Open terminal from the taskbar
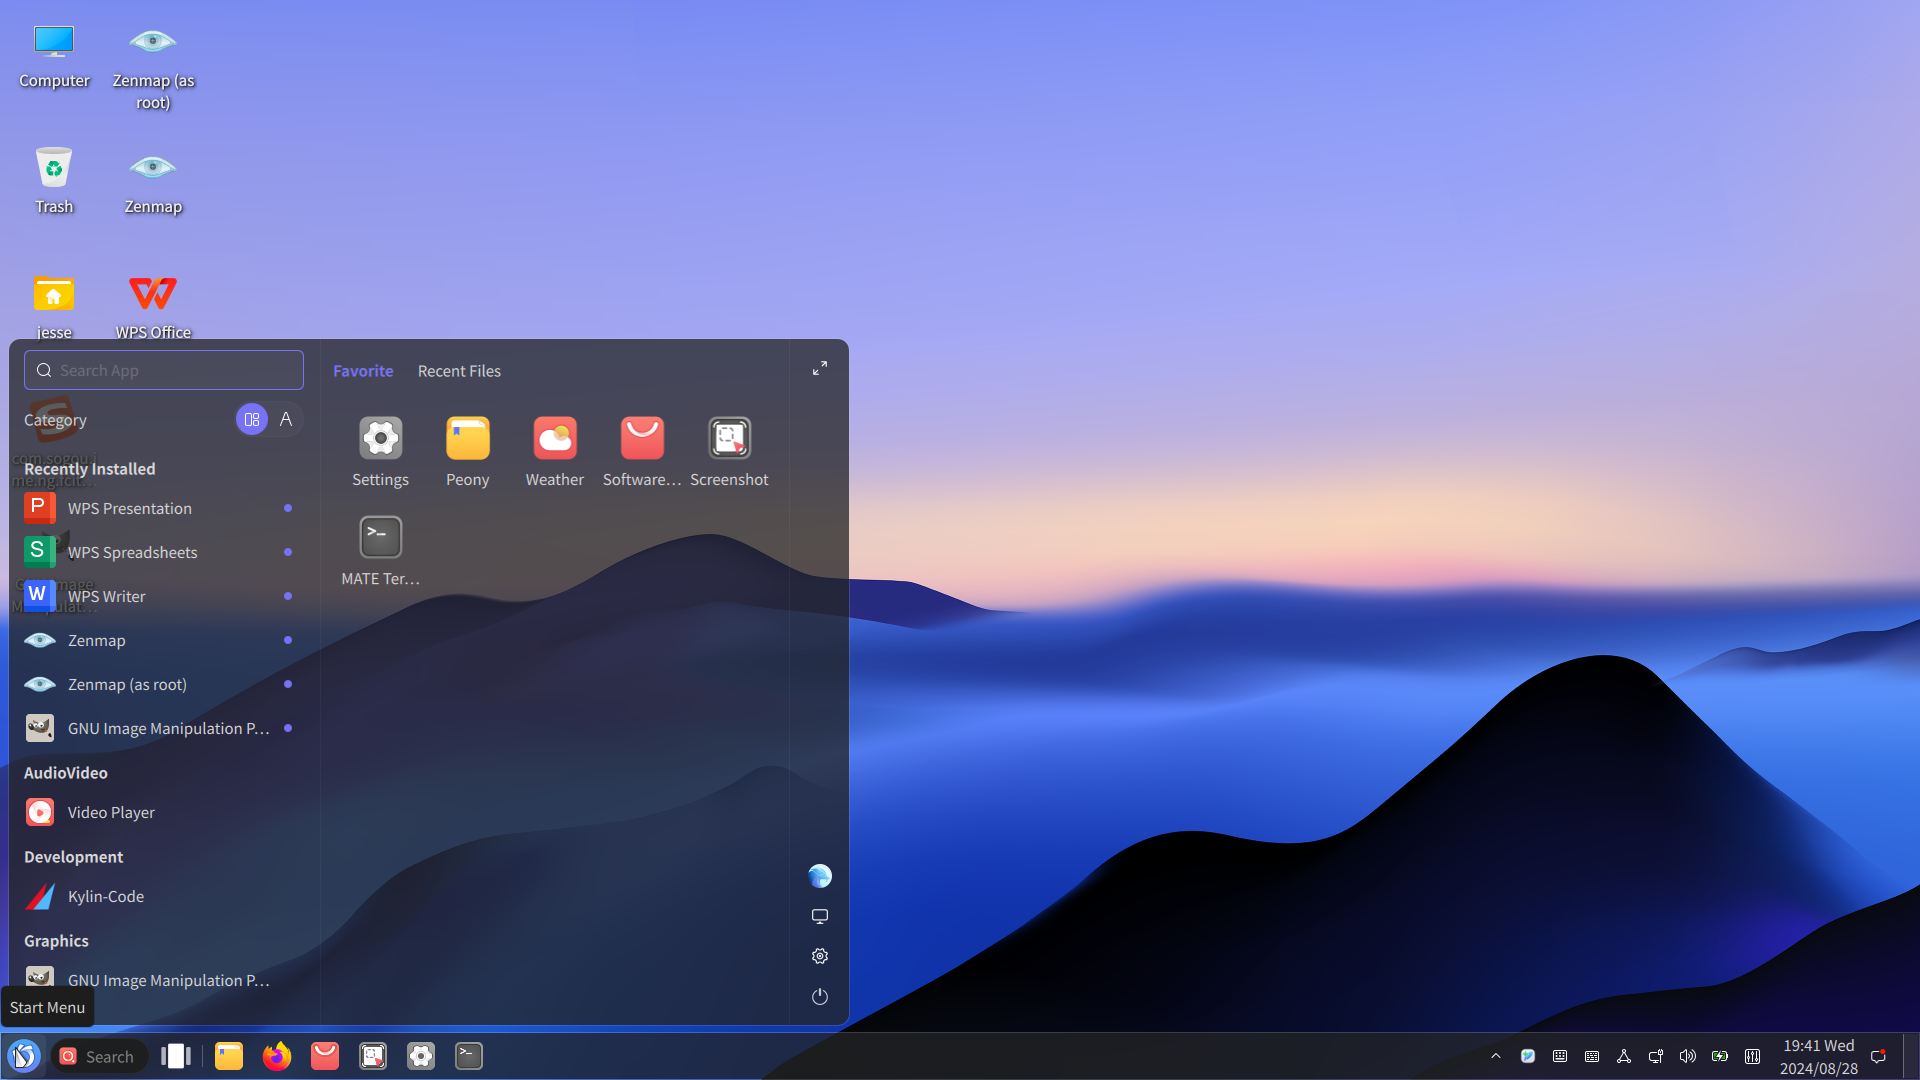 tap(469, 1056)
